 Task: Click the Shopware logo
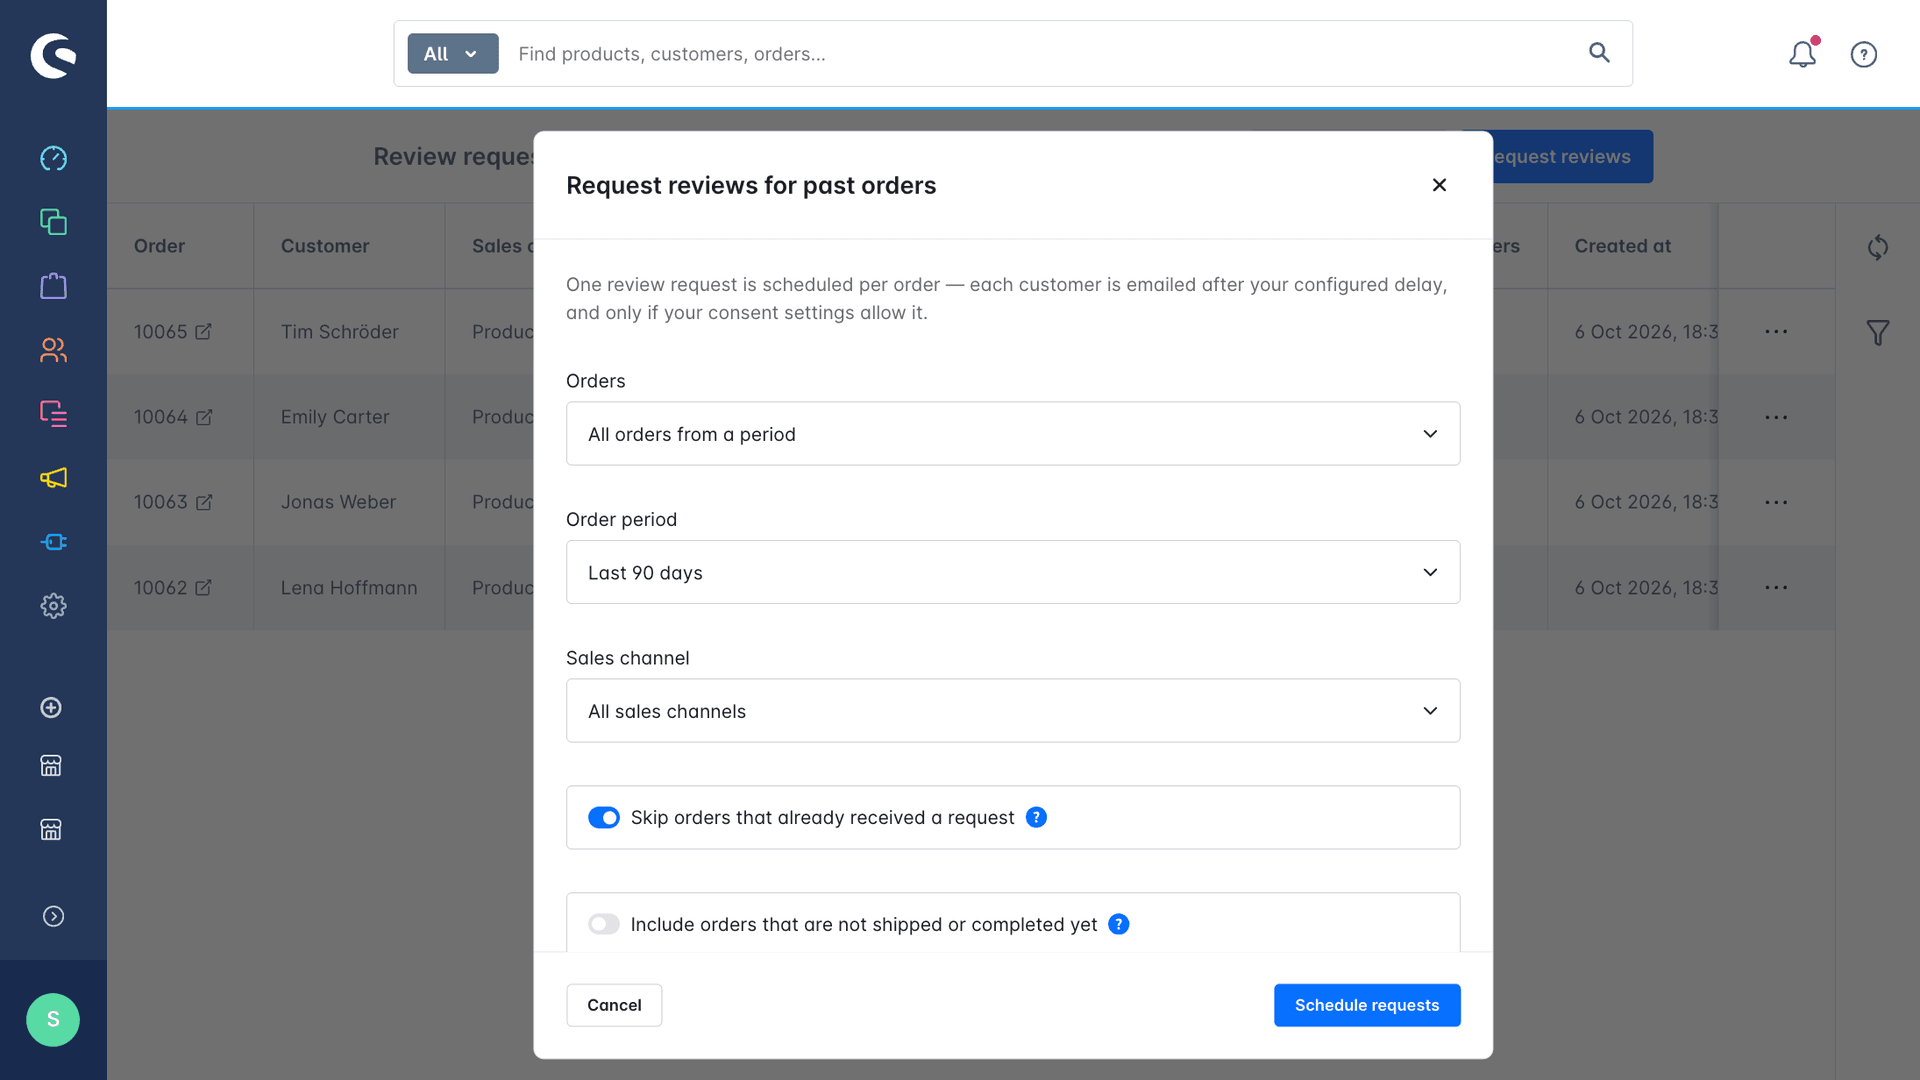pyautogui.click(x=53, y=55)
